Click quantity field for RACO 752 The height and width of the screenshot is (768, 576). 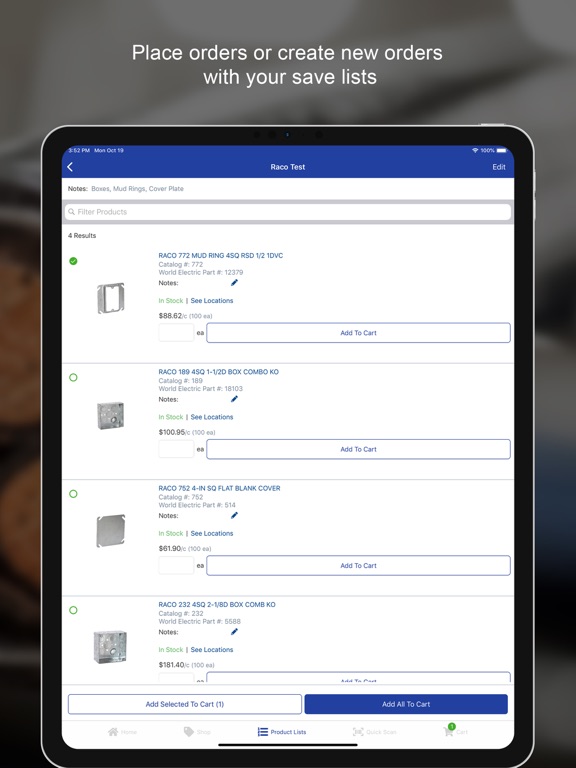click(x=176, y=565)
